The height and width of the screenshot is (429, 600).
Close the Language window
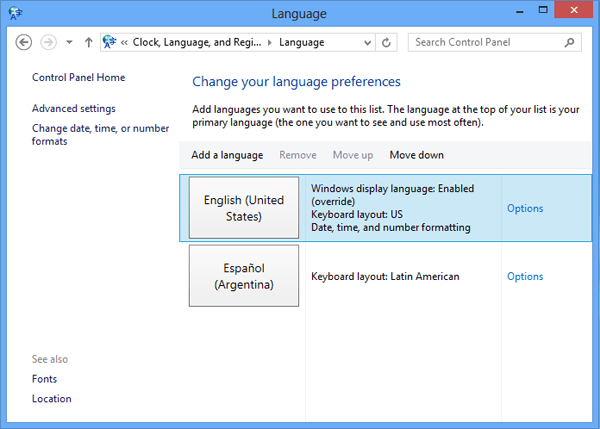pos(573,10)
